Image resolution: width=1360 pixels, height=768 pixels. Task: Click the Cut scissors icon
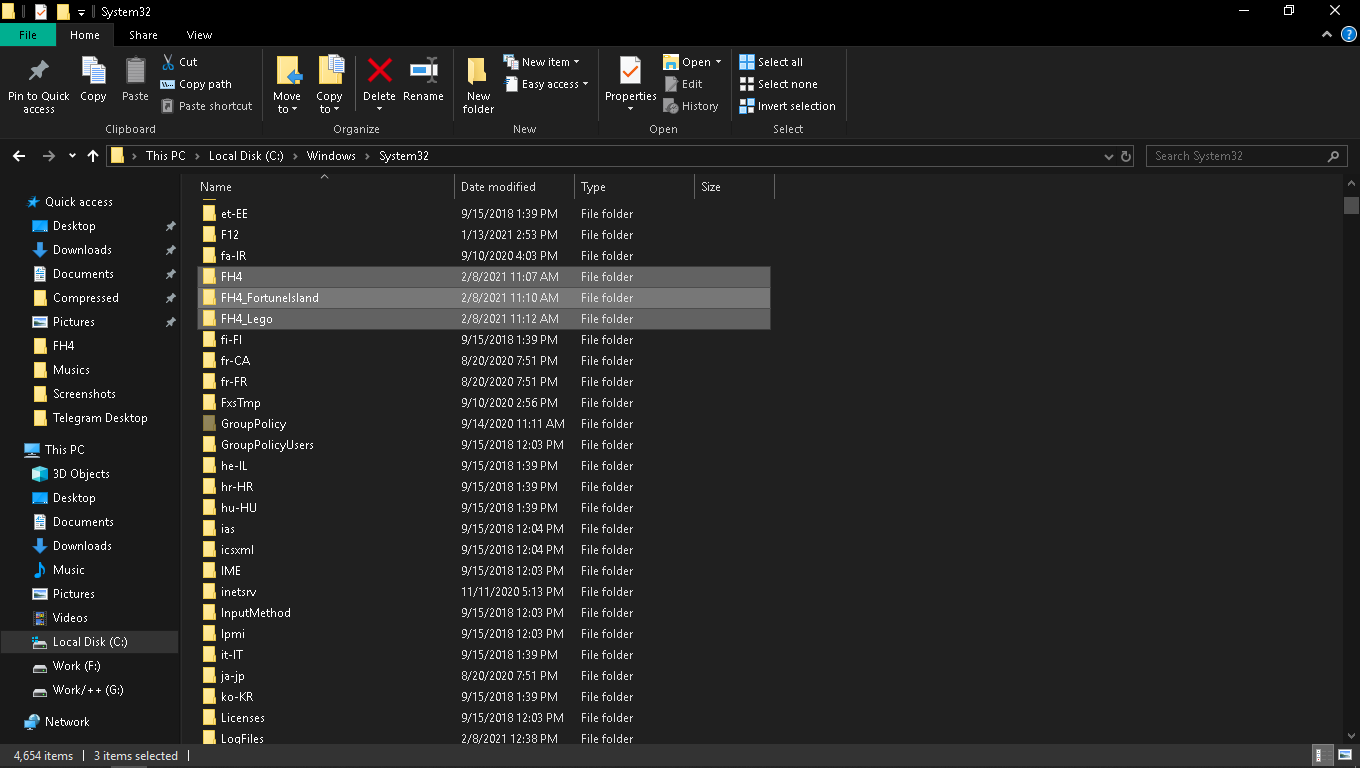tap(168, 62)
